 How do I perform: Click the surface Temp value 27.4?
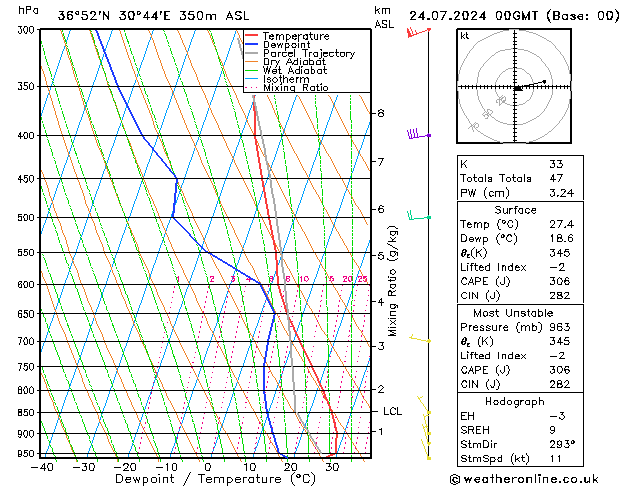click(x=561, y=224)
